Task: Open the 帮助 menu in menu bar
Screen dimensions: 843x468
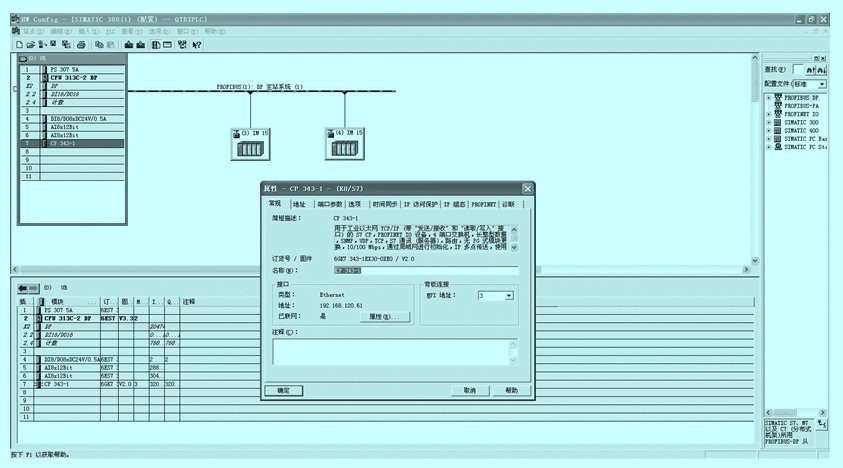Action: pyautogui.click(x=215, y=32)
